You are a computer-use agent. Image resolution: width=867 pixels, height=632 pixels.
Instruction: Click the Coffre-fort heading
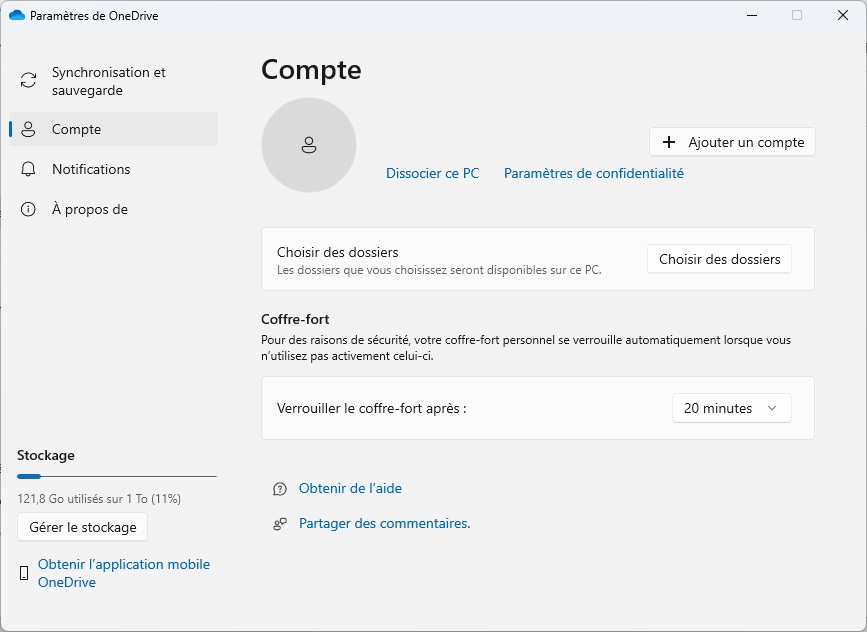(295, 320)
